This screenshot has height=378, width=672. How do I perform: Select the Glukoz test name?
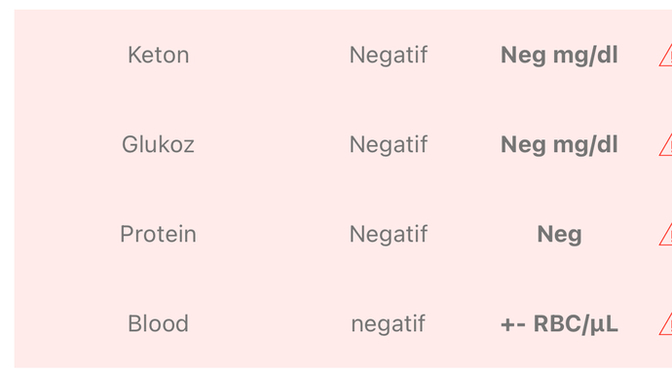(158, 144)
